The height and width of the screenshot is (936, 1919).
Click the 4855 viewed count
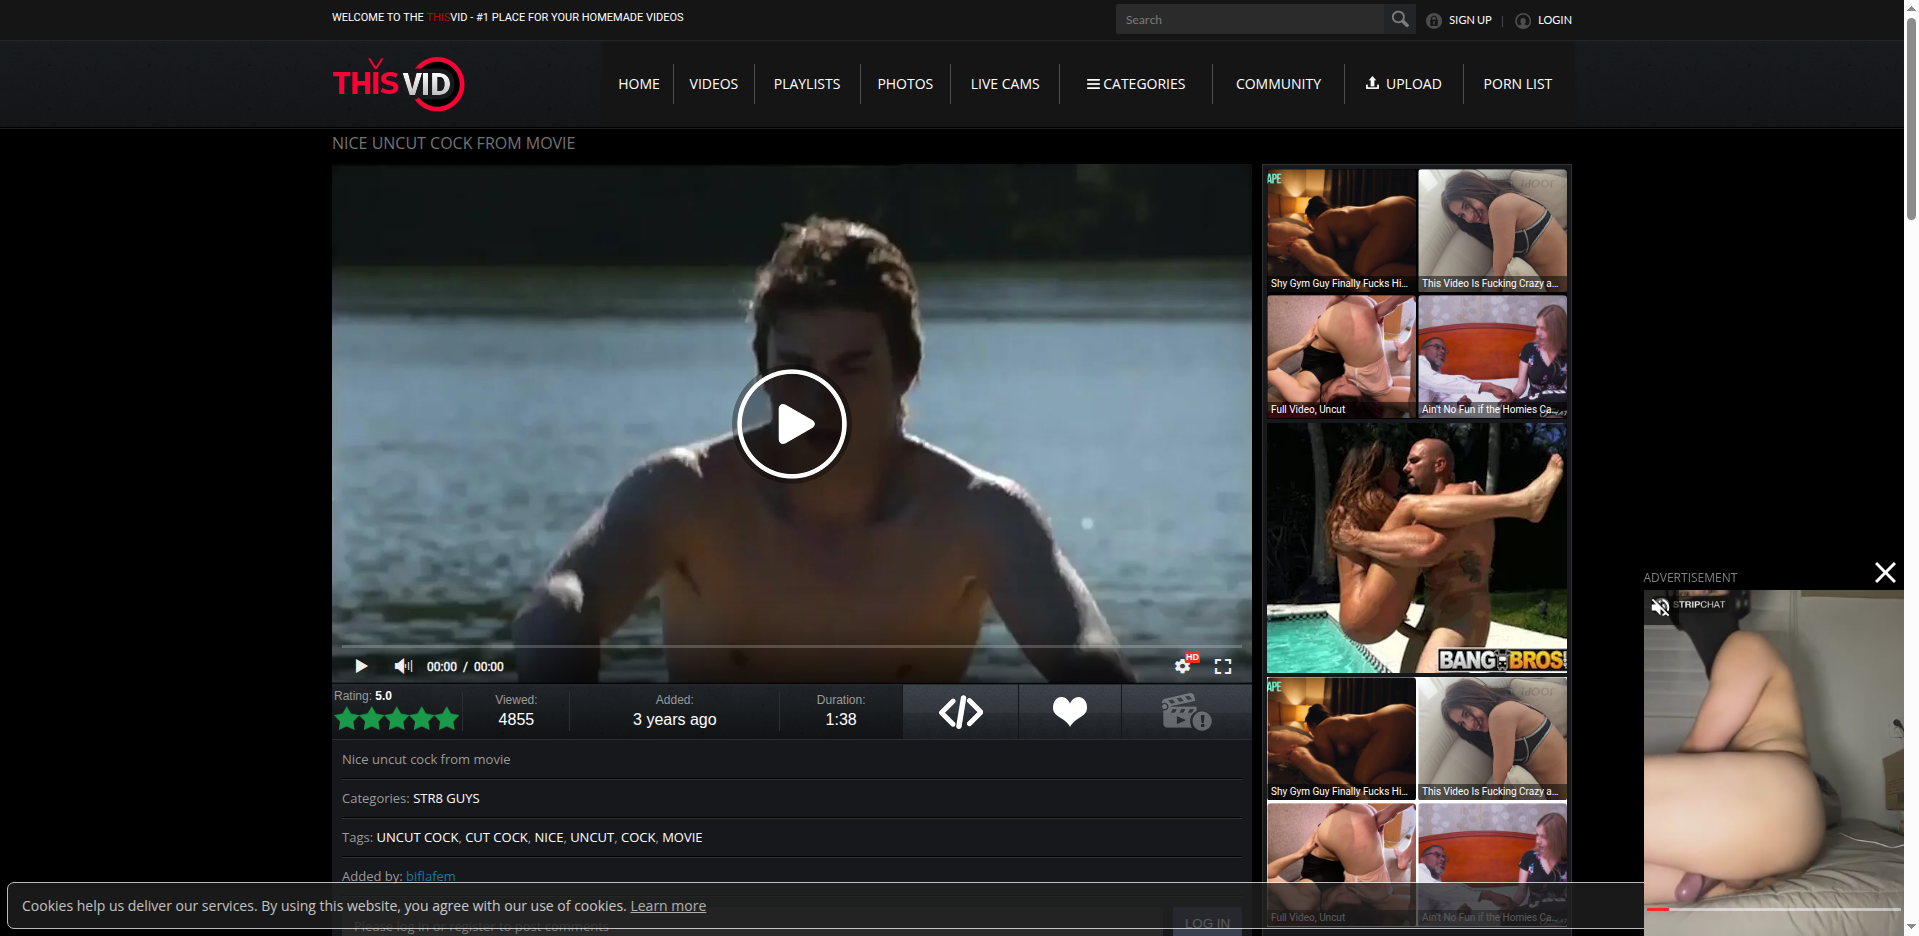tap(516, 719)
